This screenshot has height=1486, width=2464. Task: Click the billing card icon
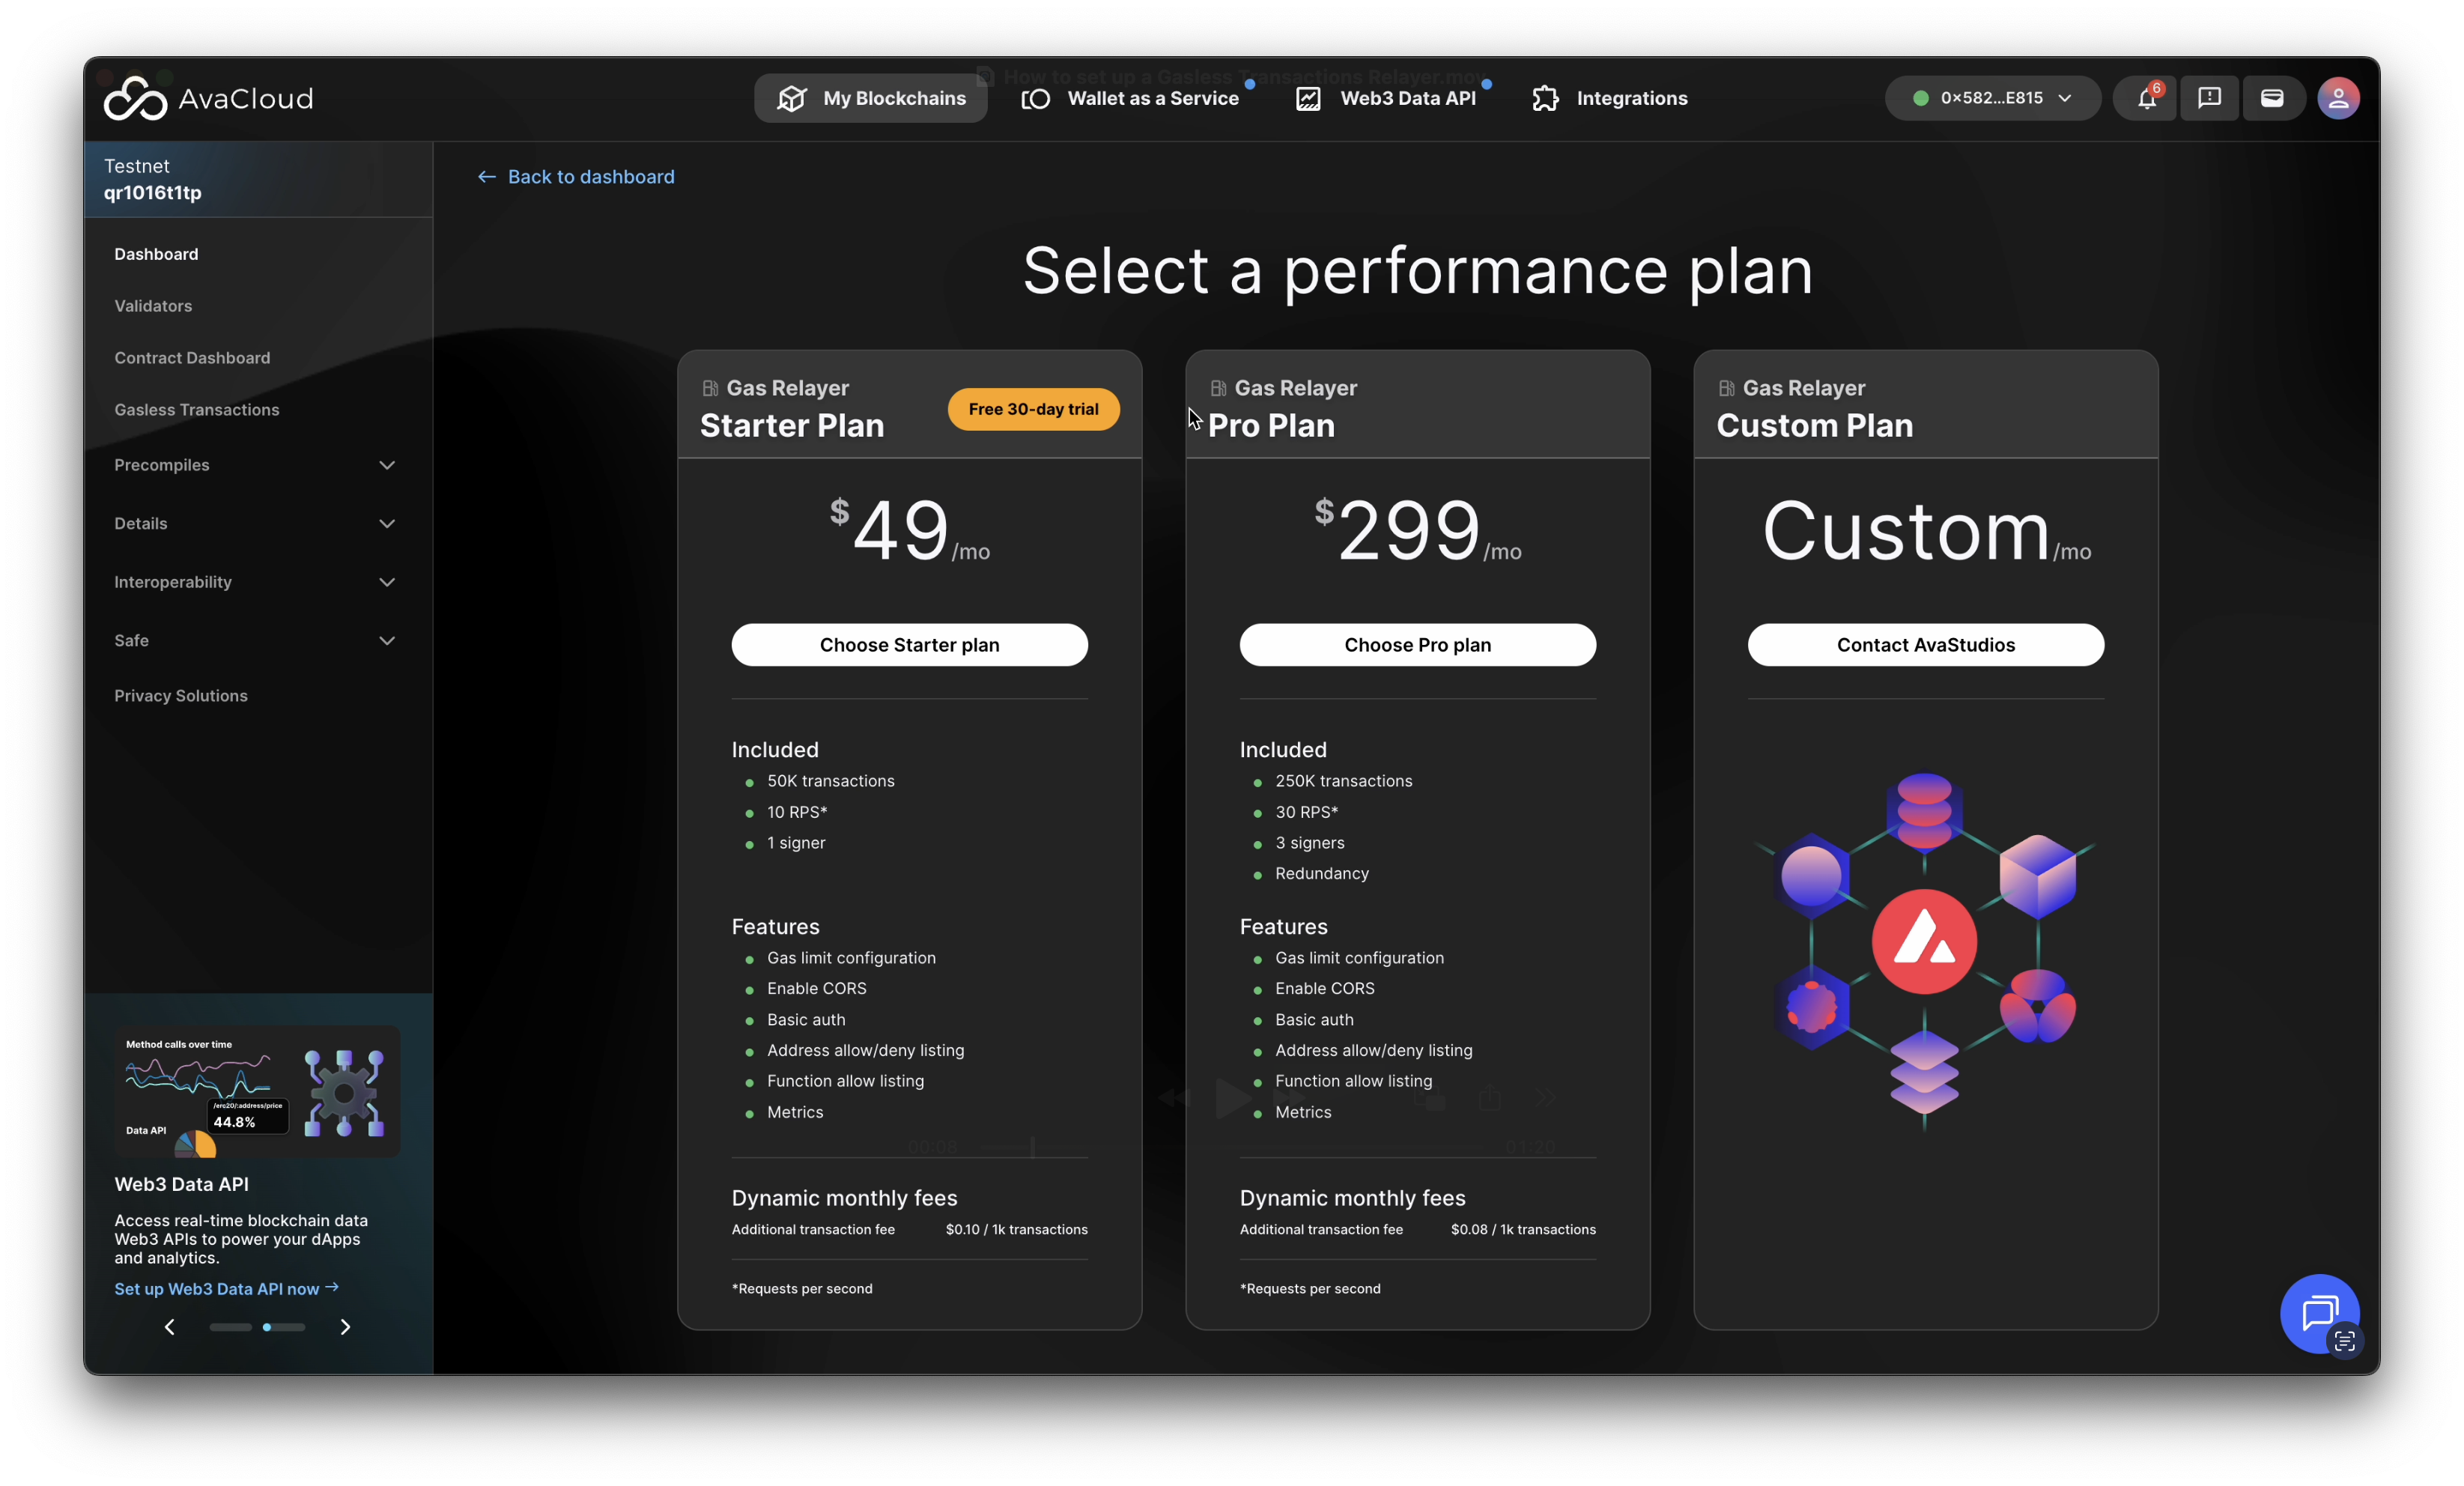click(x=2272, y=98)
